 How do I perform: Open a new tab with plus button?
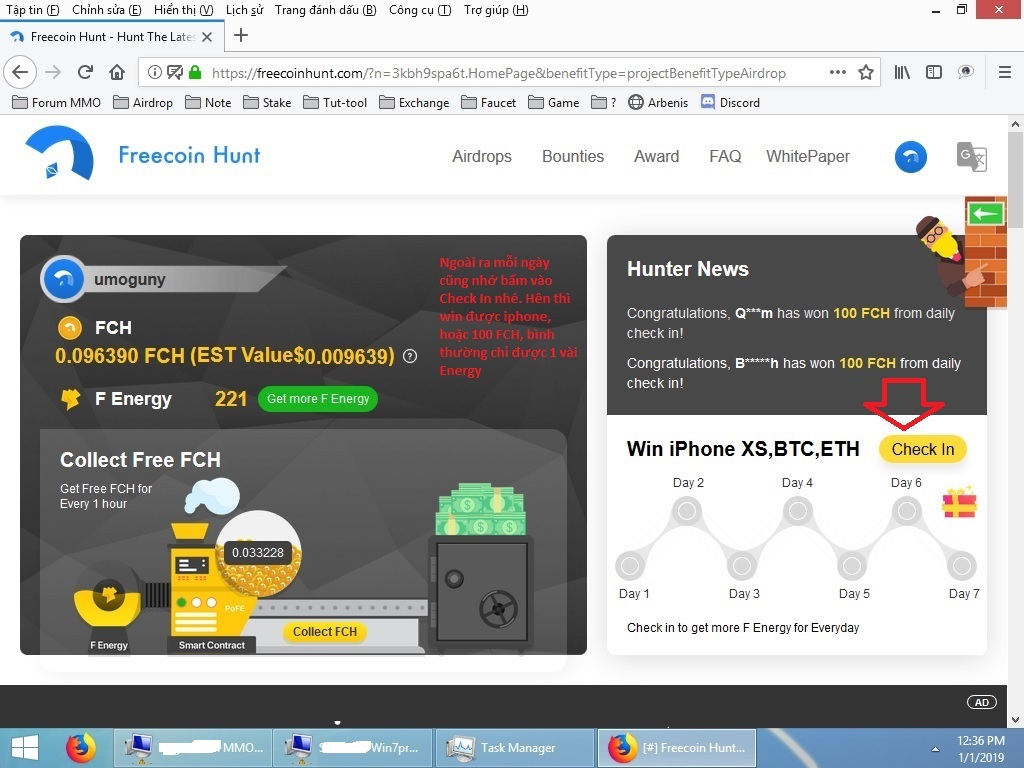point(240,35)
